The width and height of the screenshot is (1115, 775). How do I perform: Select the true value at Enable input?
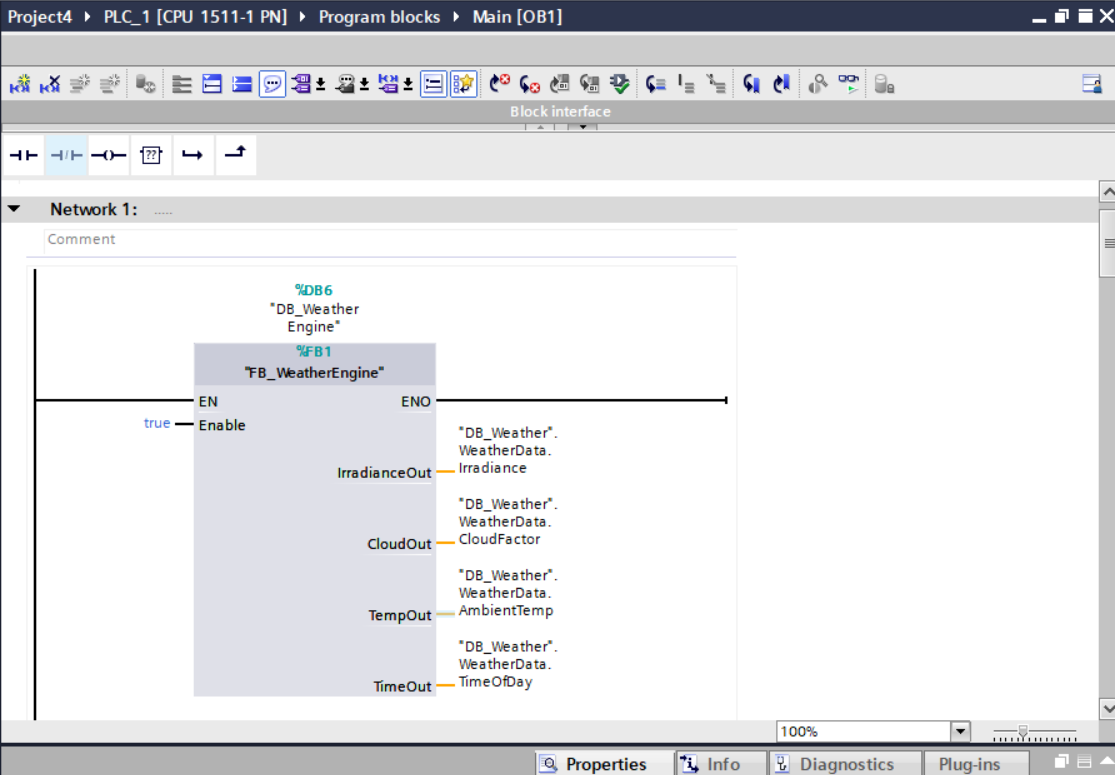(x=156, y=423)
